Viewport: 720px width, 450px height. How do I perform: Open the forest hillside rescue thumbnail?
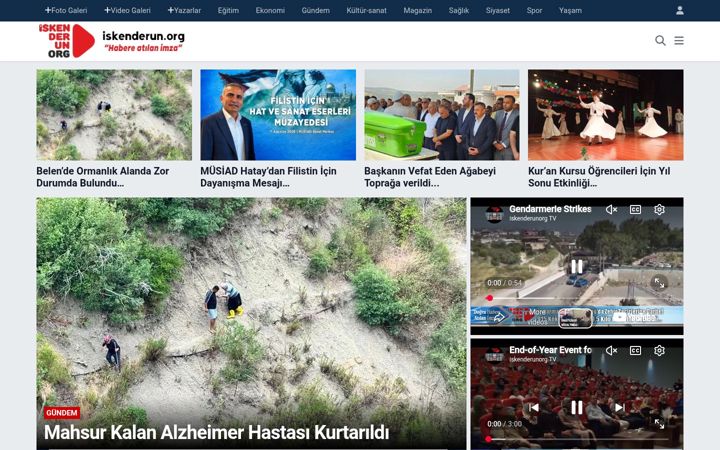pos(114,115)
